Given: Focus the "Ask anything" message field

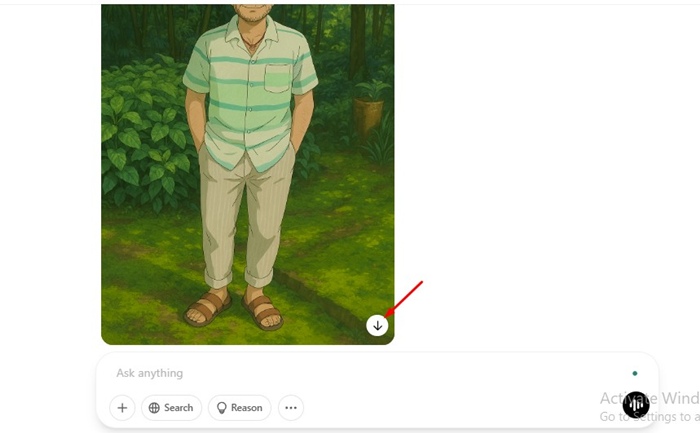Looking at the screenshot, I should (357, 373).
